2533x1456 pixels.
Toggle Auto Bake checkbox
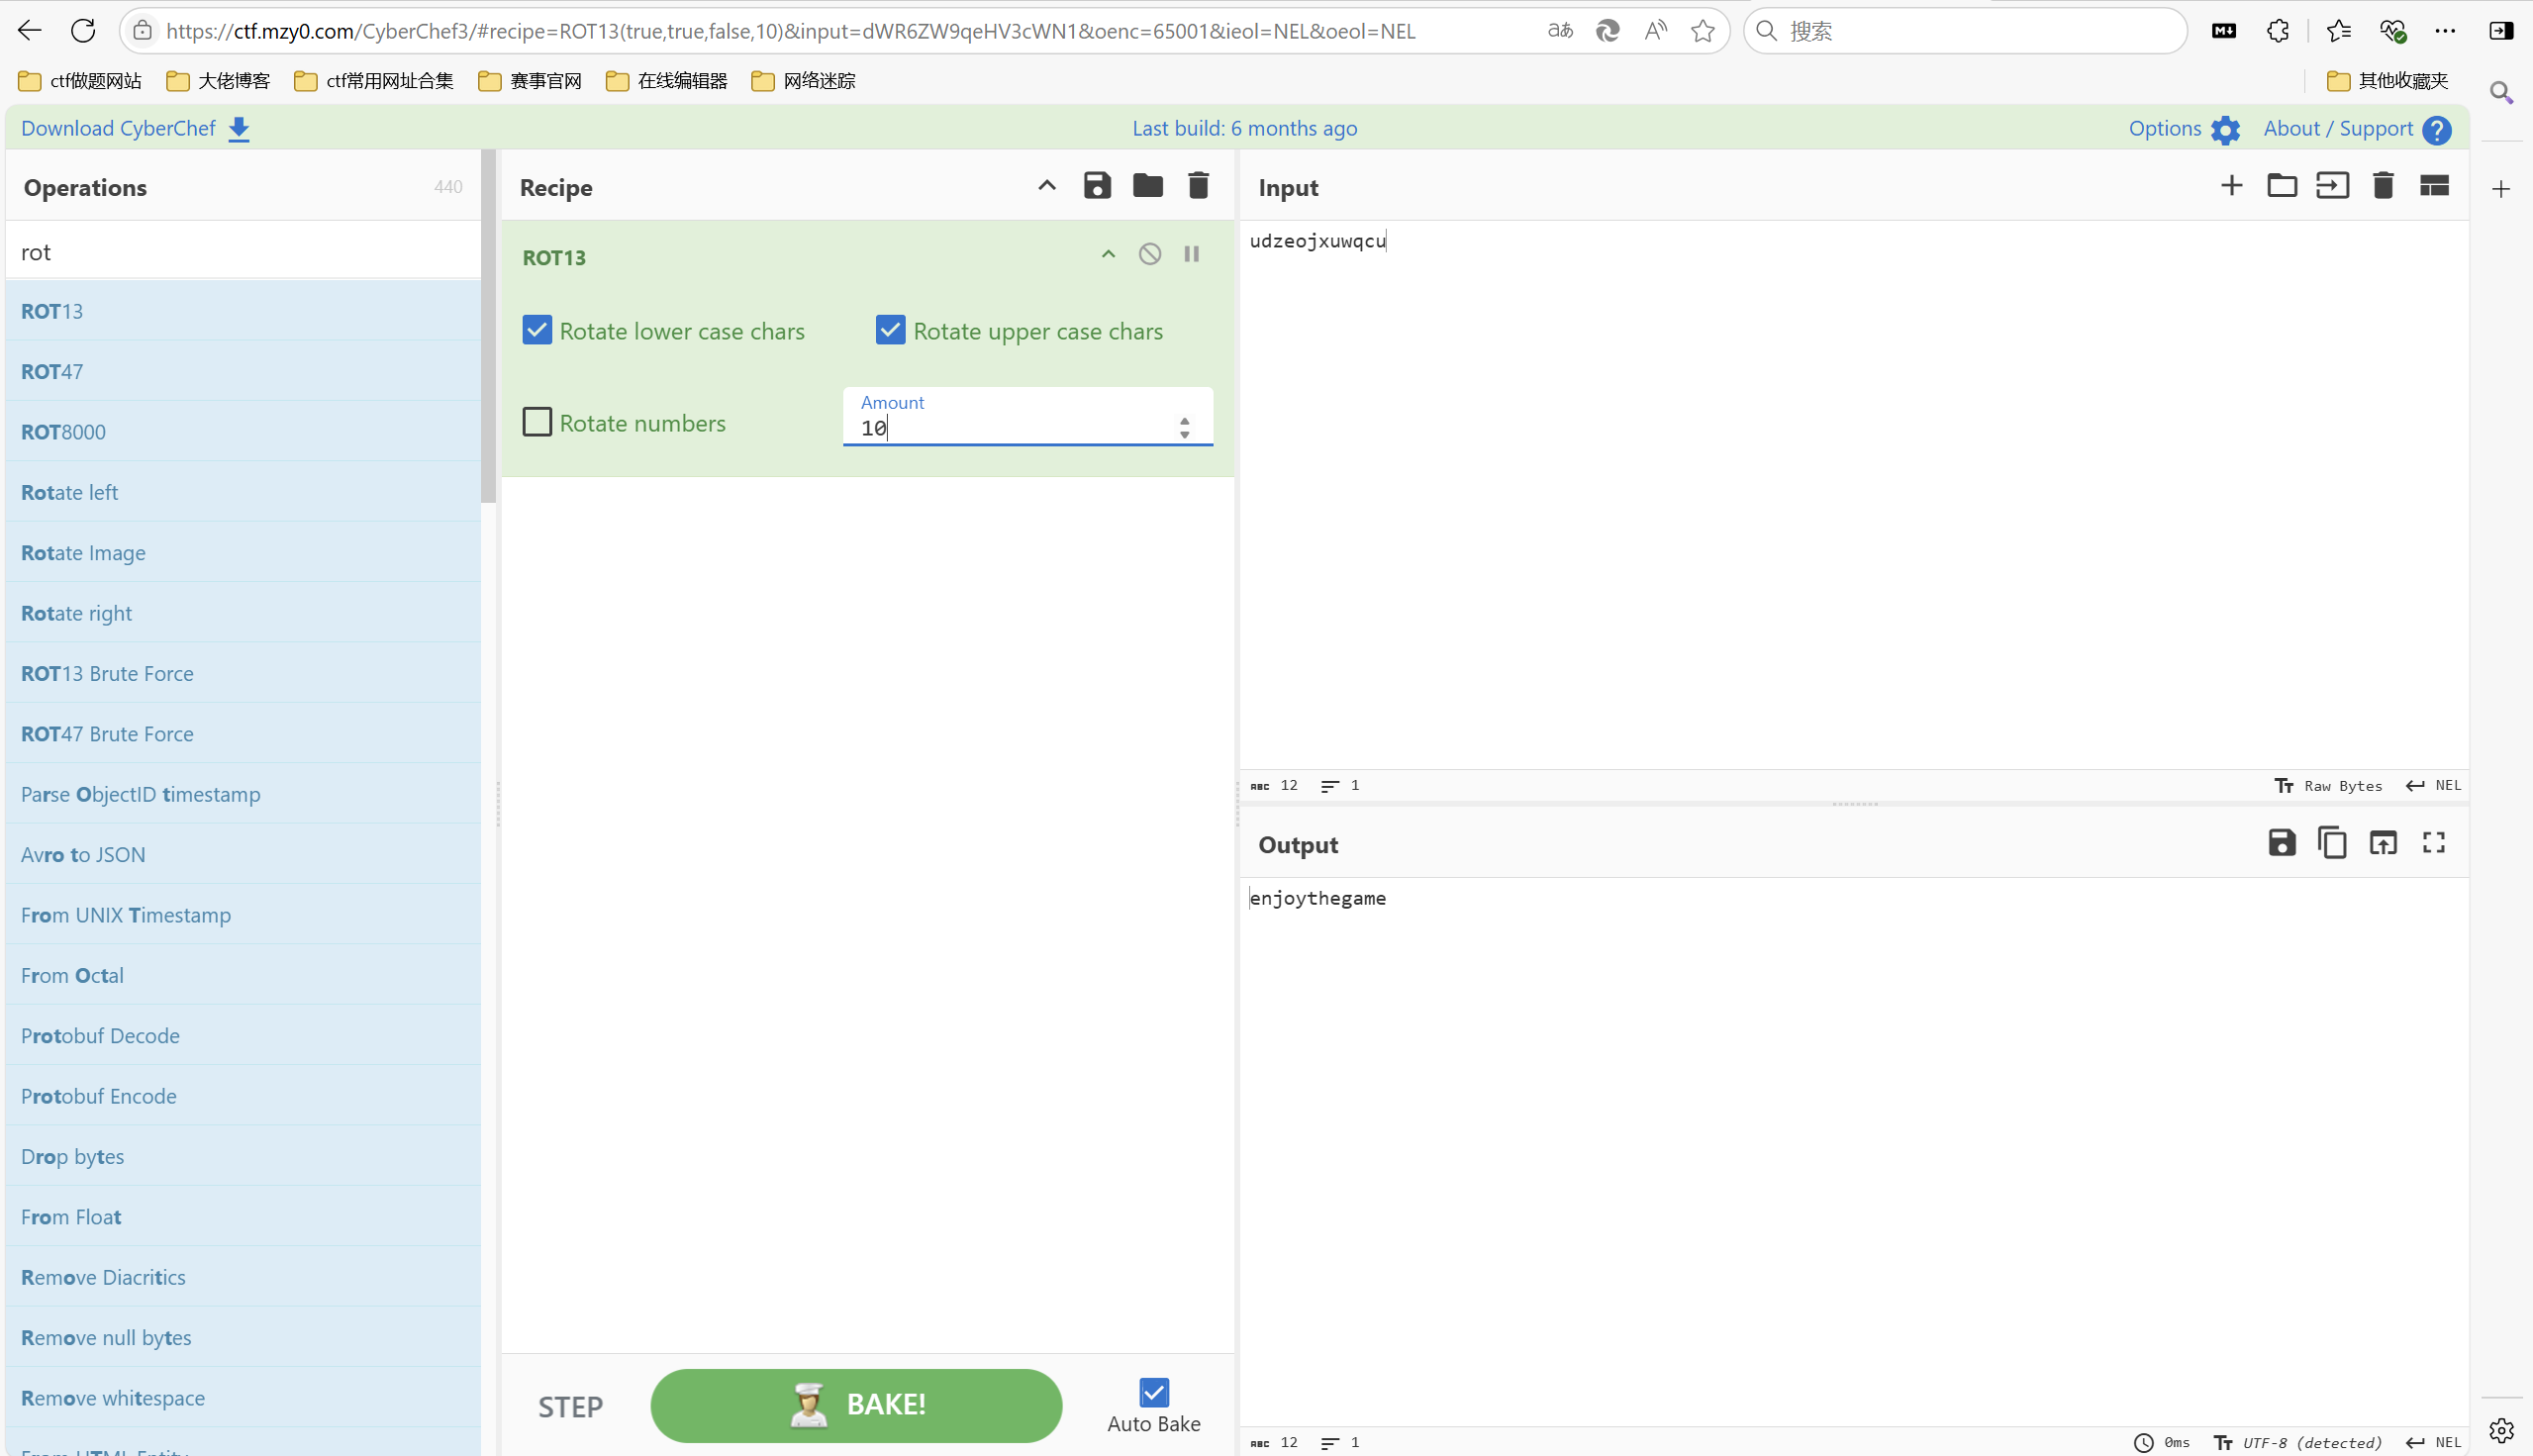(x=1153, y=1392)
